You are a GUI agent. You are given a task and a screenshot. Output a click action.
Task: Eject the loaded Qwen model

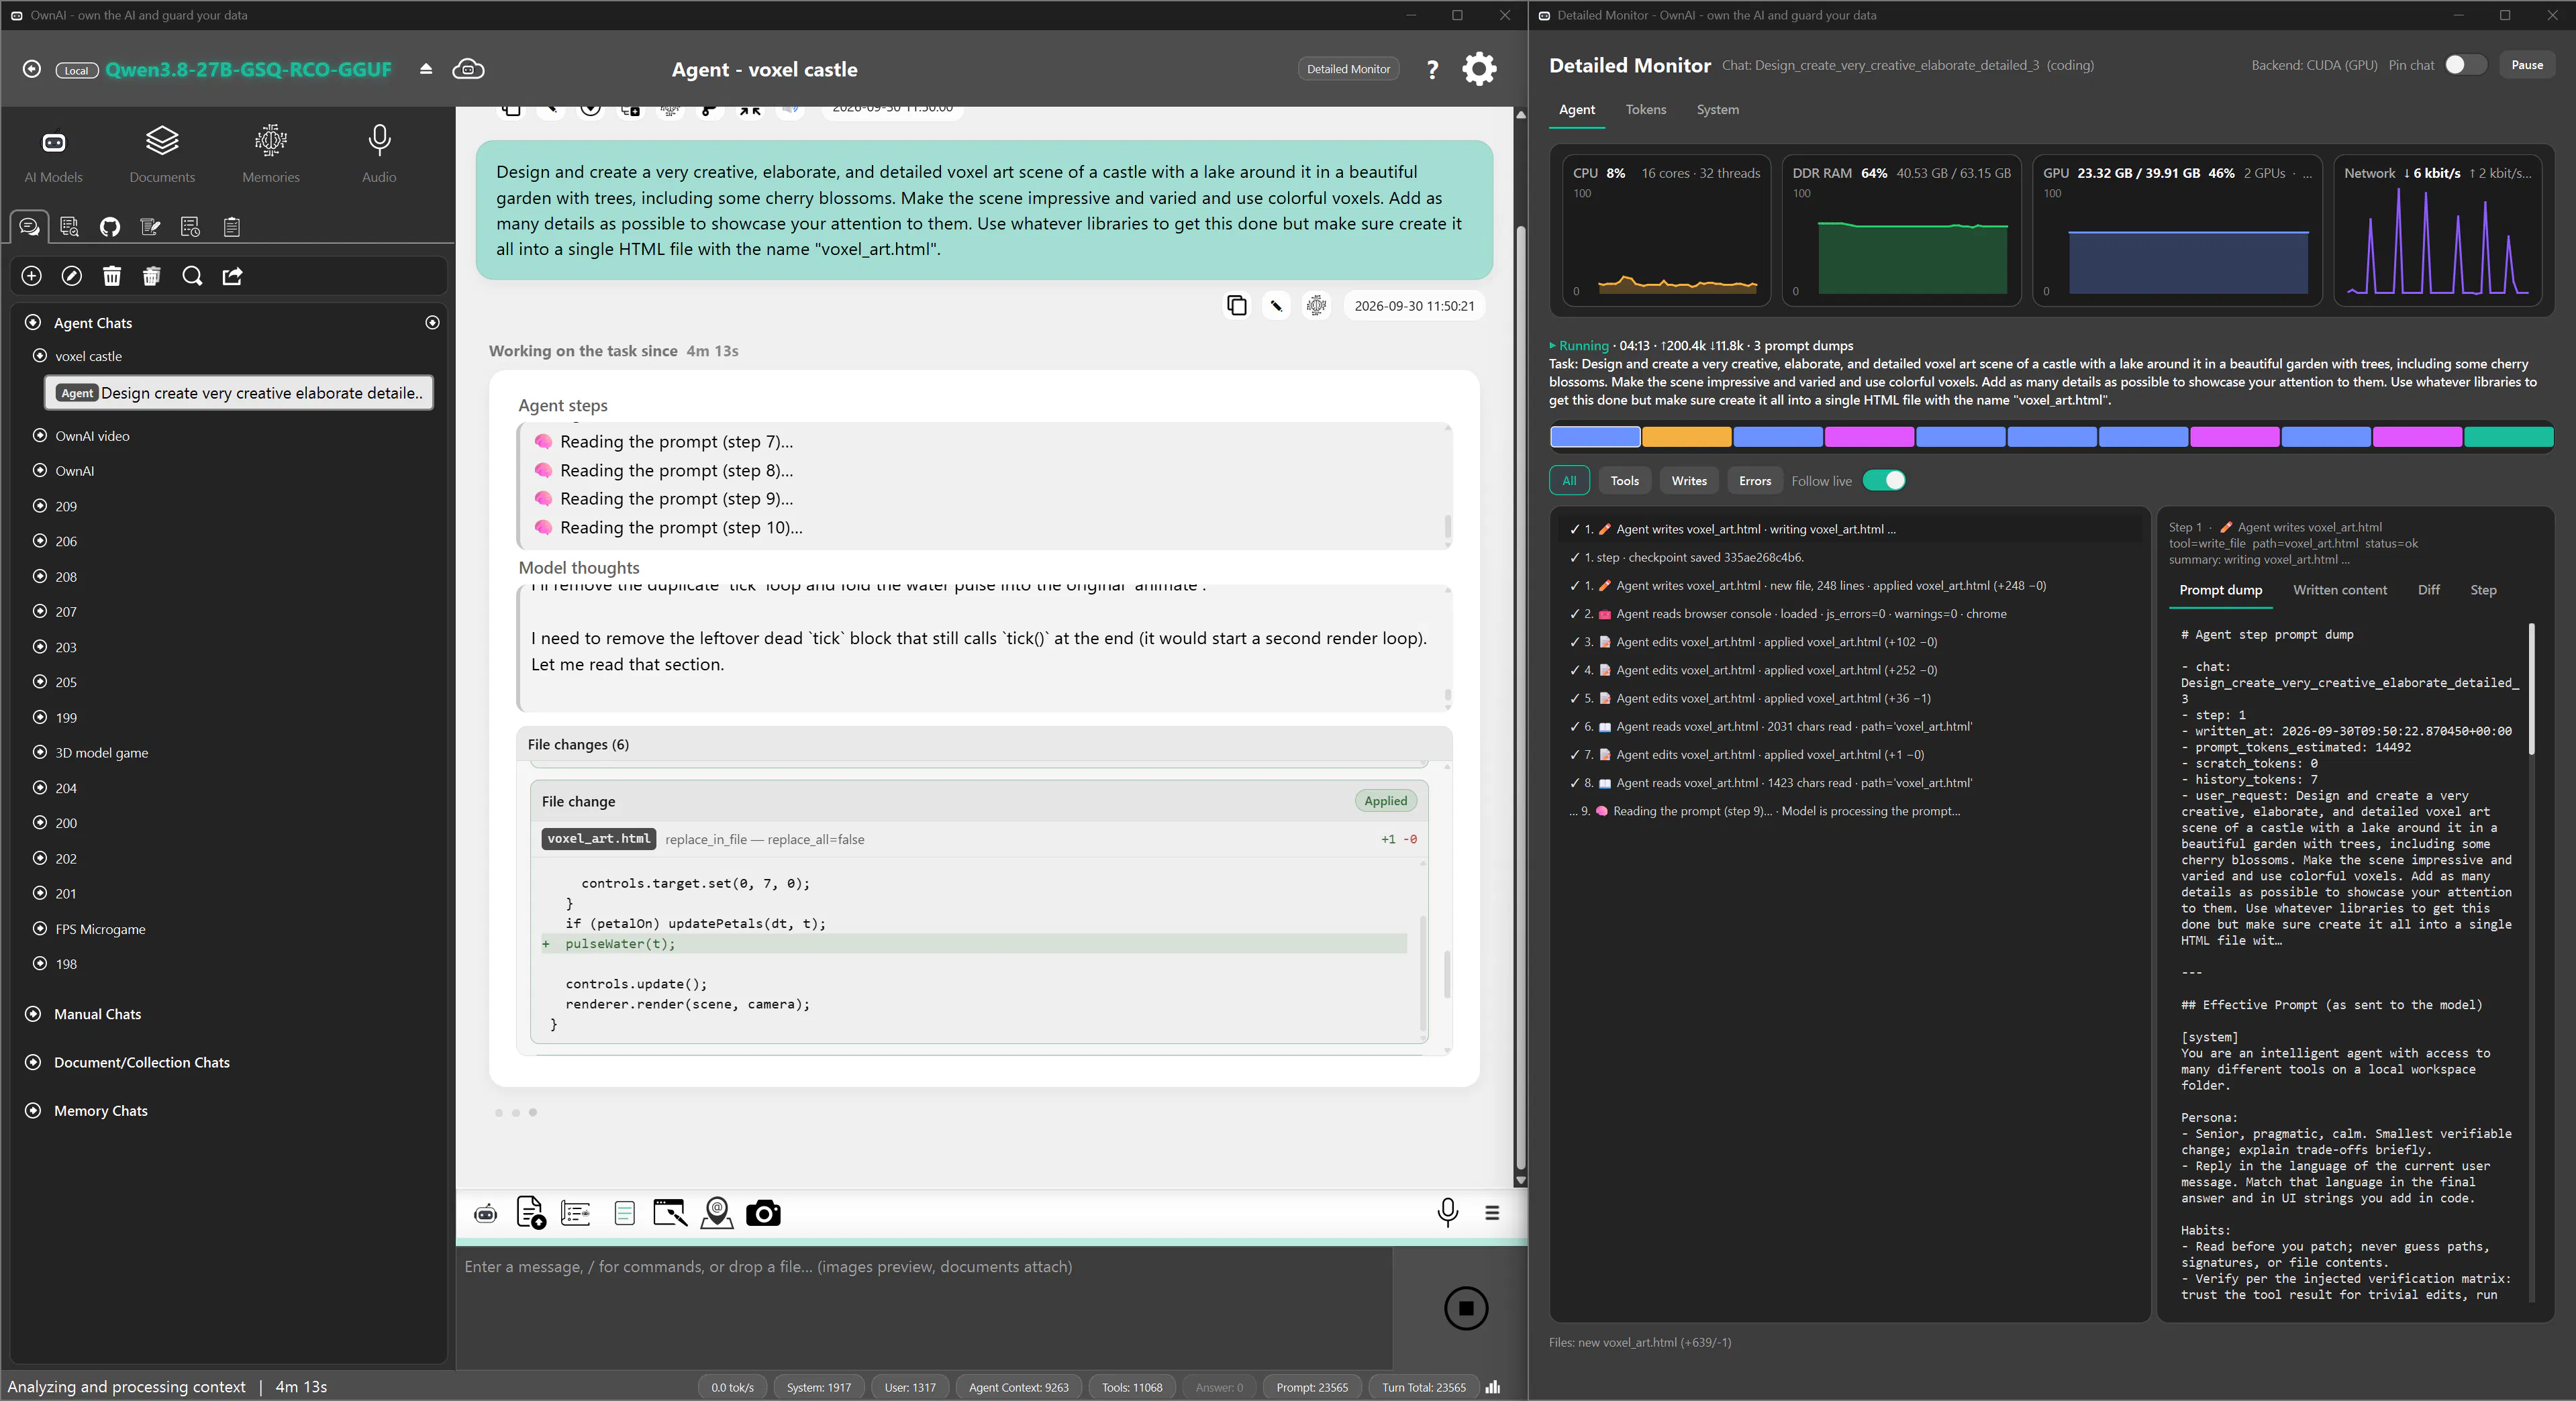[x=426, y=69]
